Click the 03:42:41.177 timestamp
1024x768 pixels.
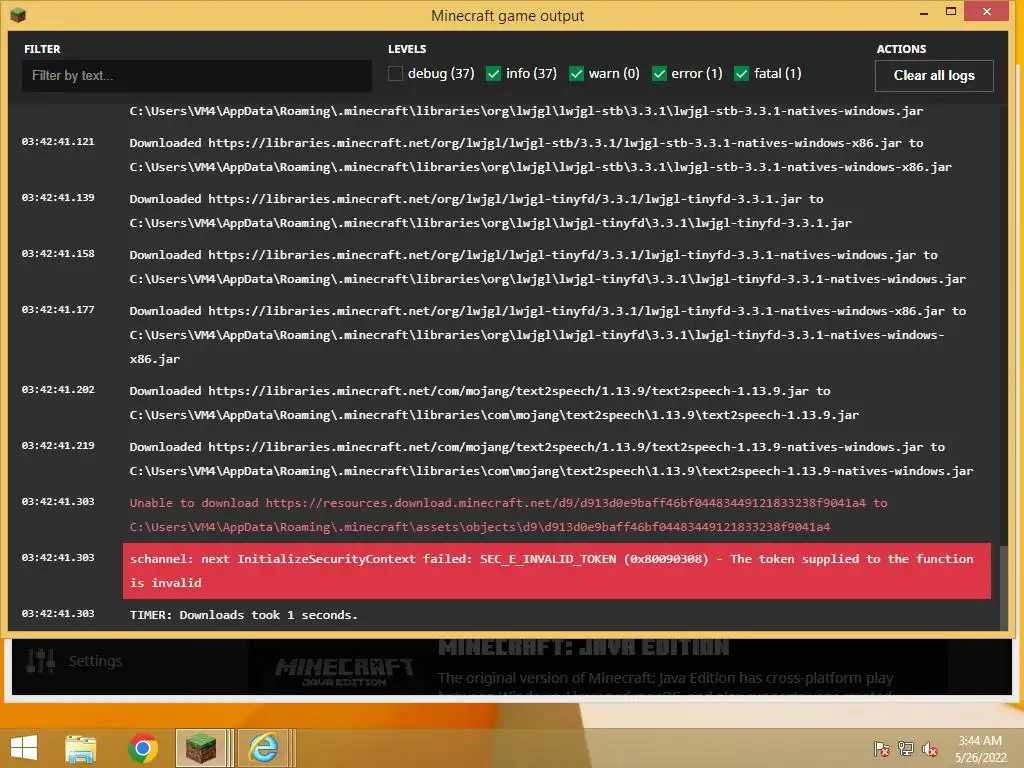point(58,310)
